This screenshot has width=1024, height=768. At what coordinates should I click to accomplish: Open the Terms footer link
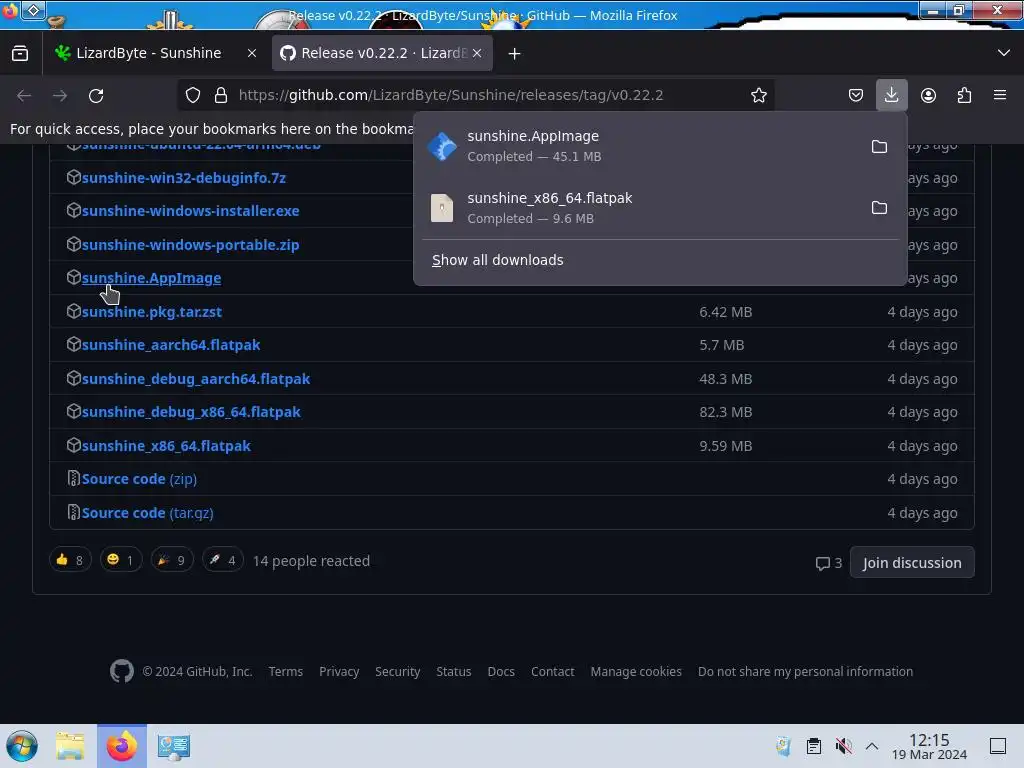pos(285,671)
